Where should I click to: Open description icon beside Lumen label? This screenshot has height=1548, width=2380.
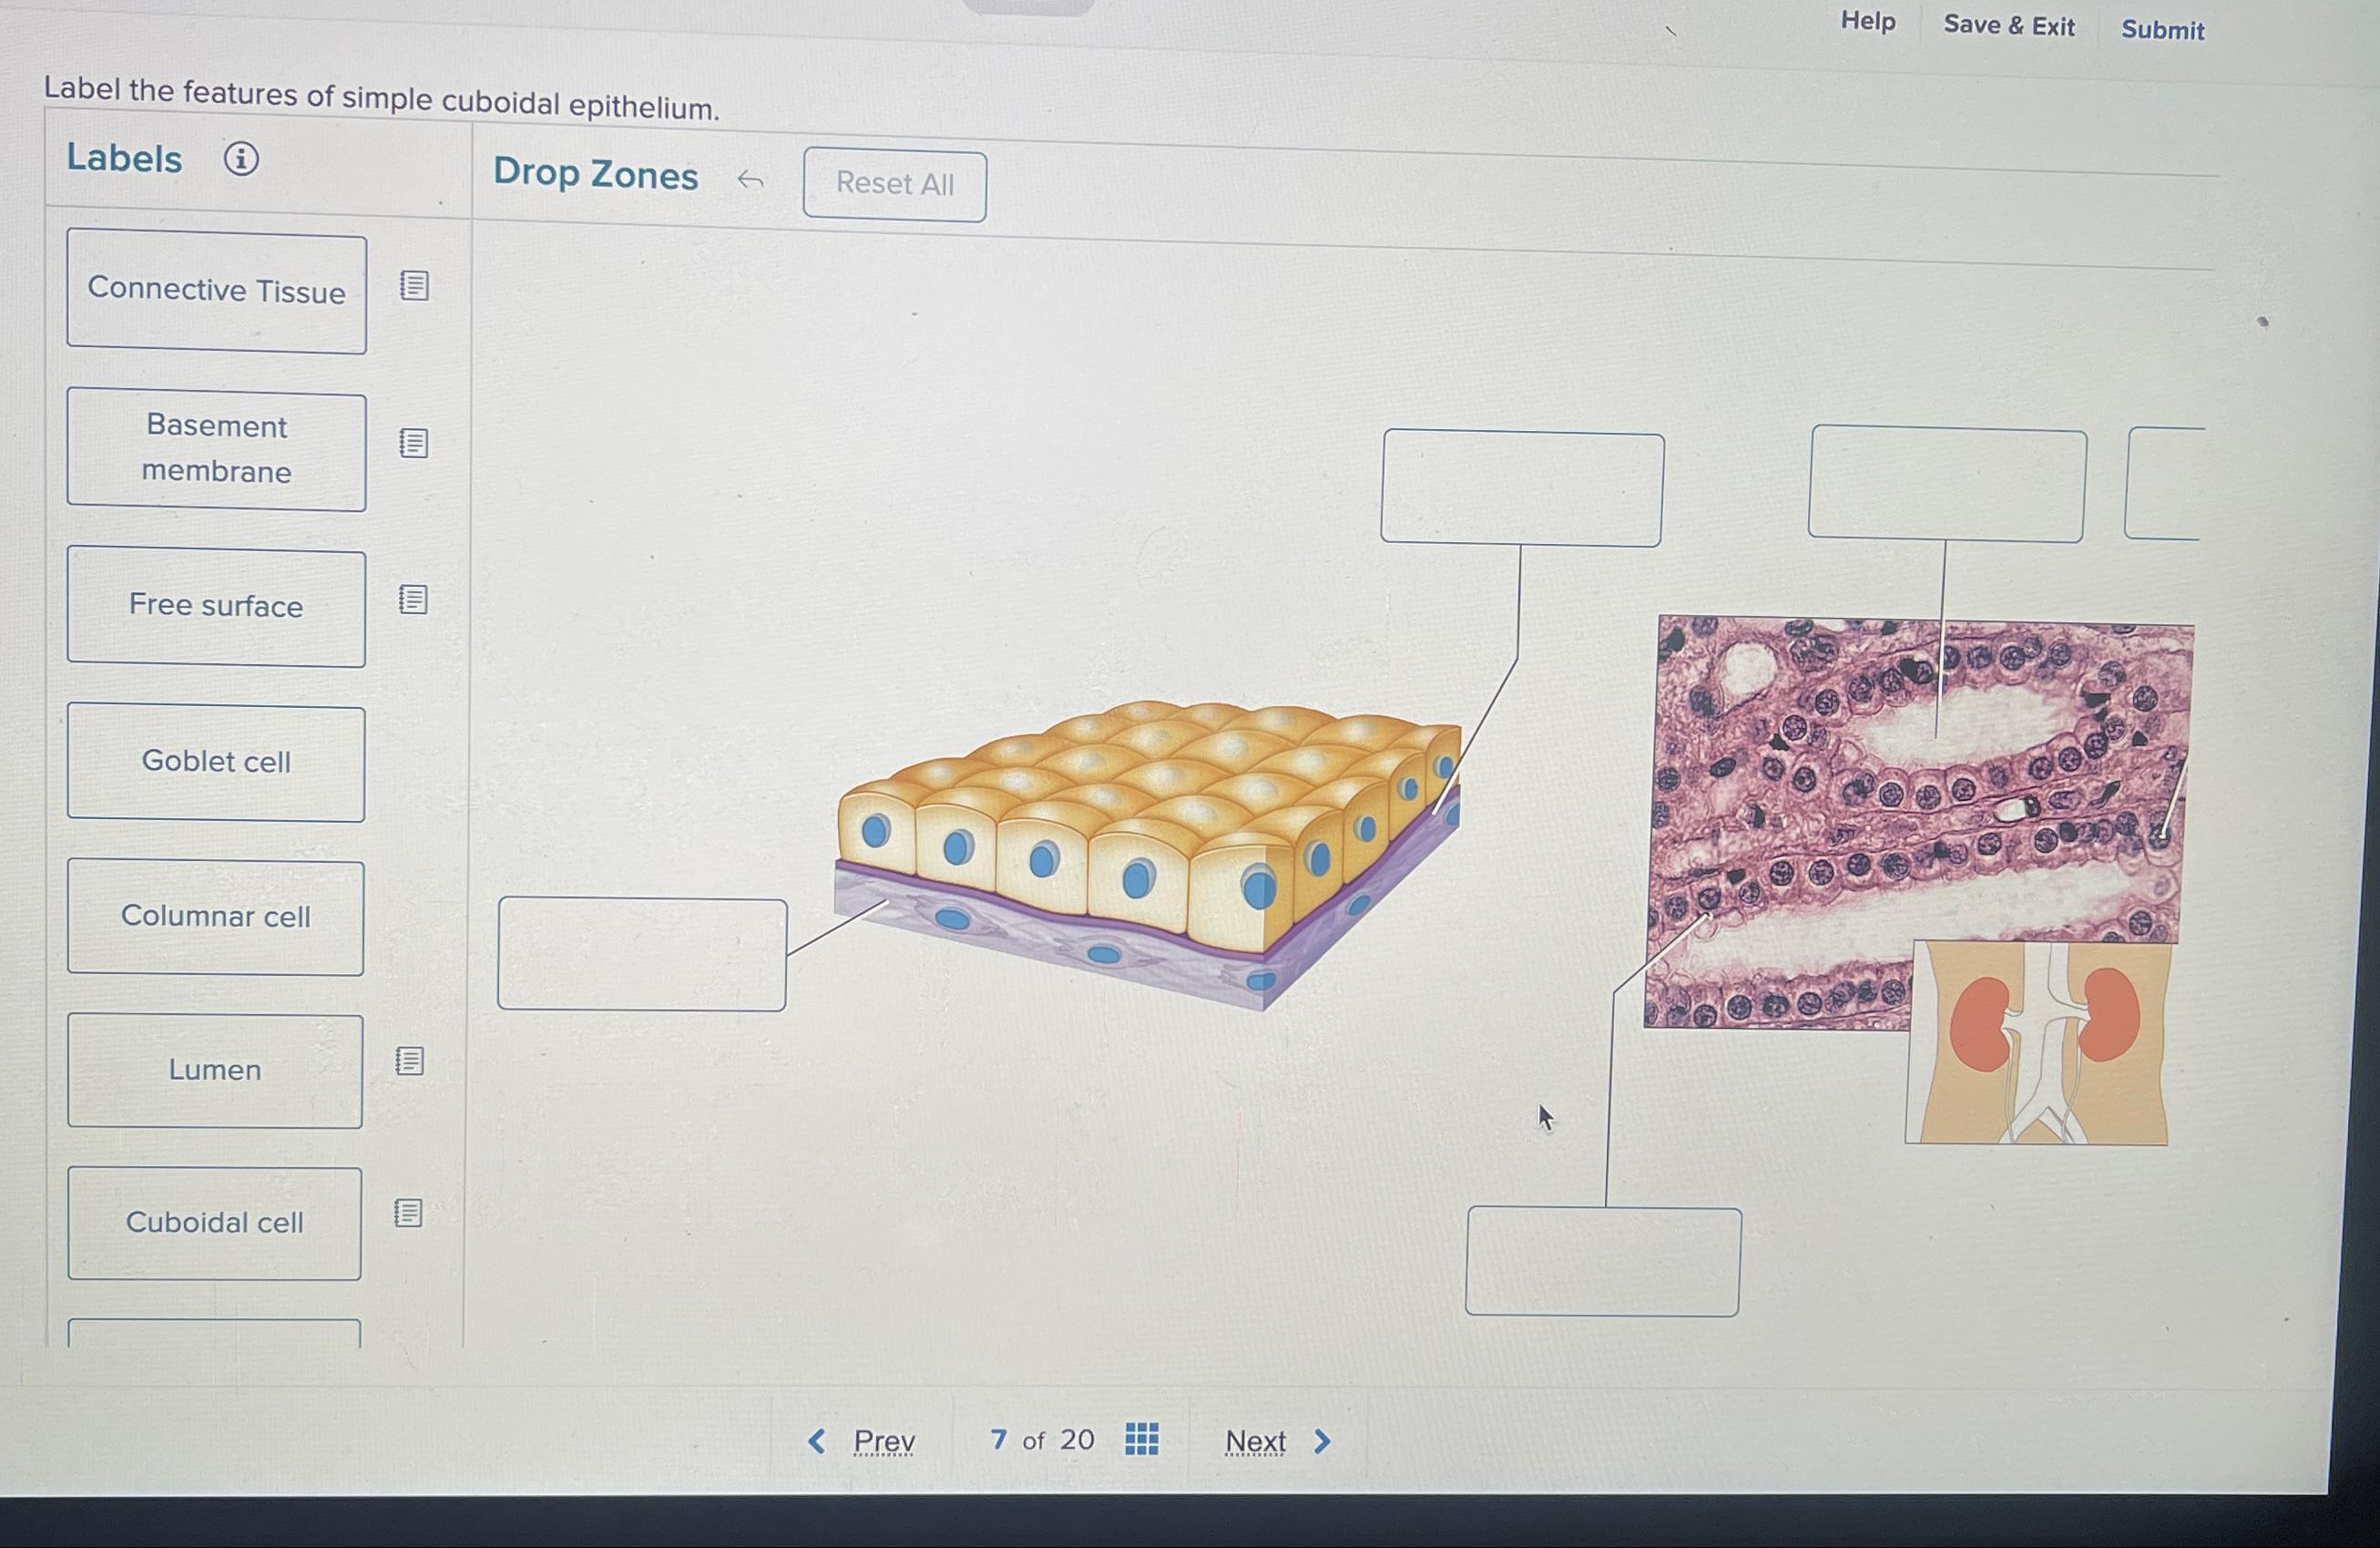pos(410,1061)
